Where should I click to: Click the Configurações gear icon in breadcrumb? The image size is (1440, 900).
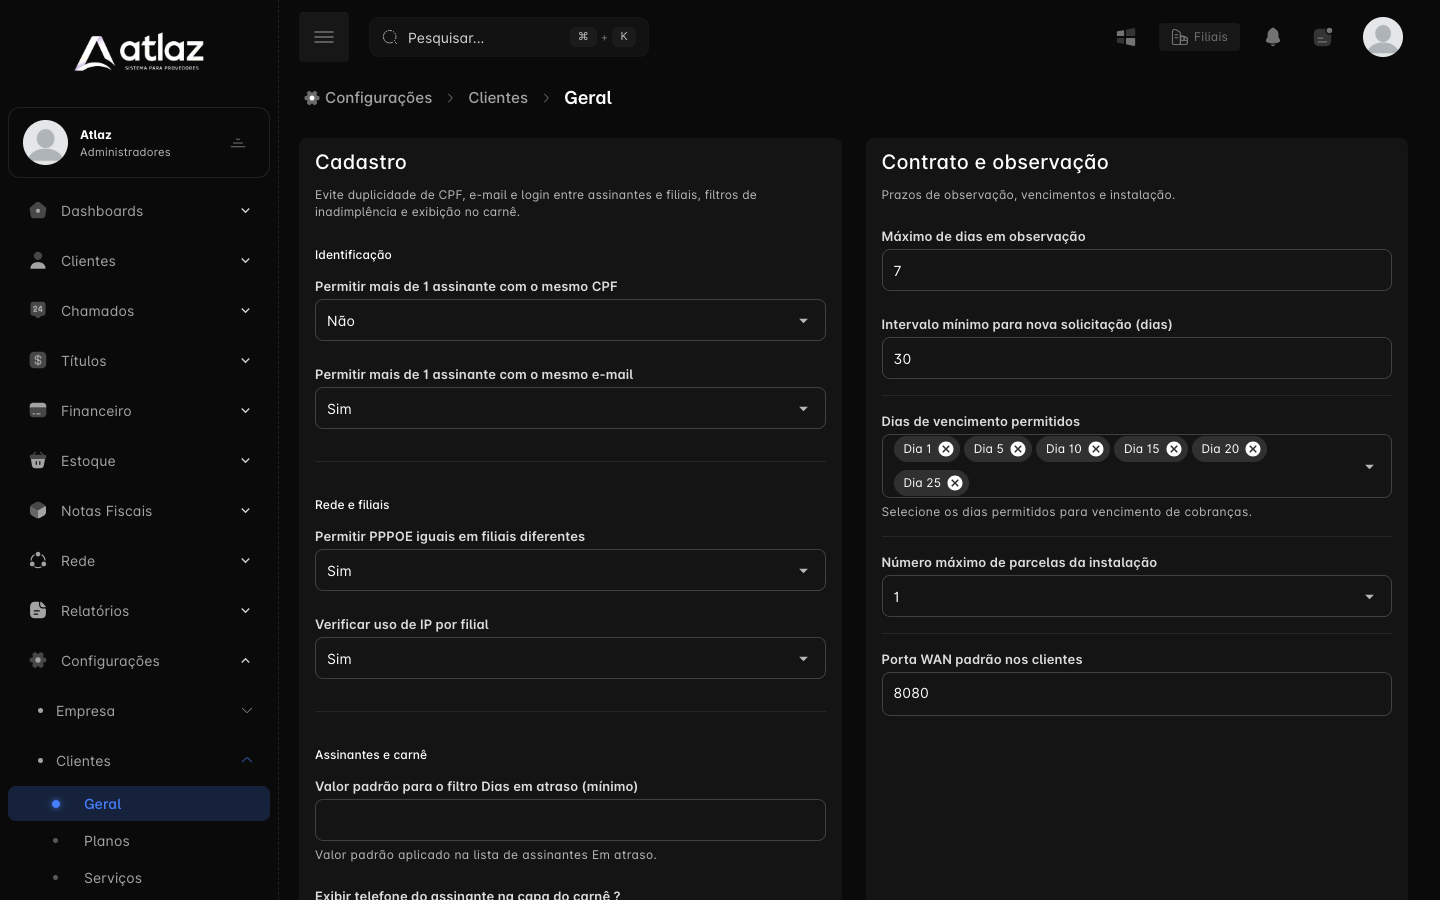point(312,98)
